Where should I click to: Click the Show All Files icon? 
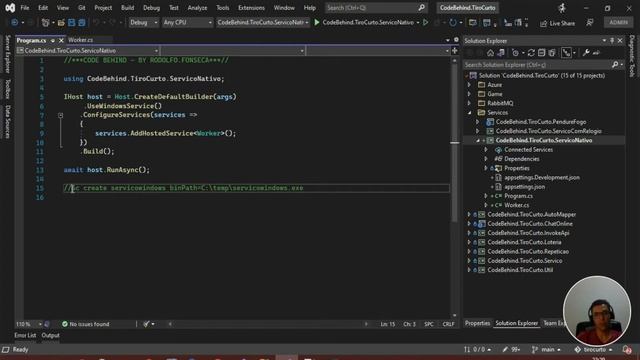[552, 53]
